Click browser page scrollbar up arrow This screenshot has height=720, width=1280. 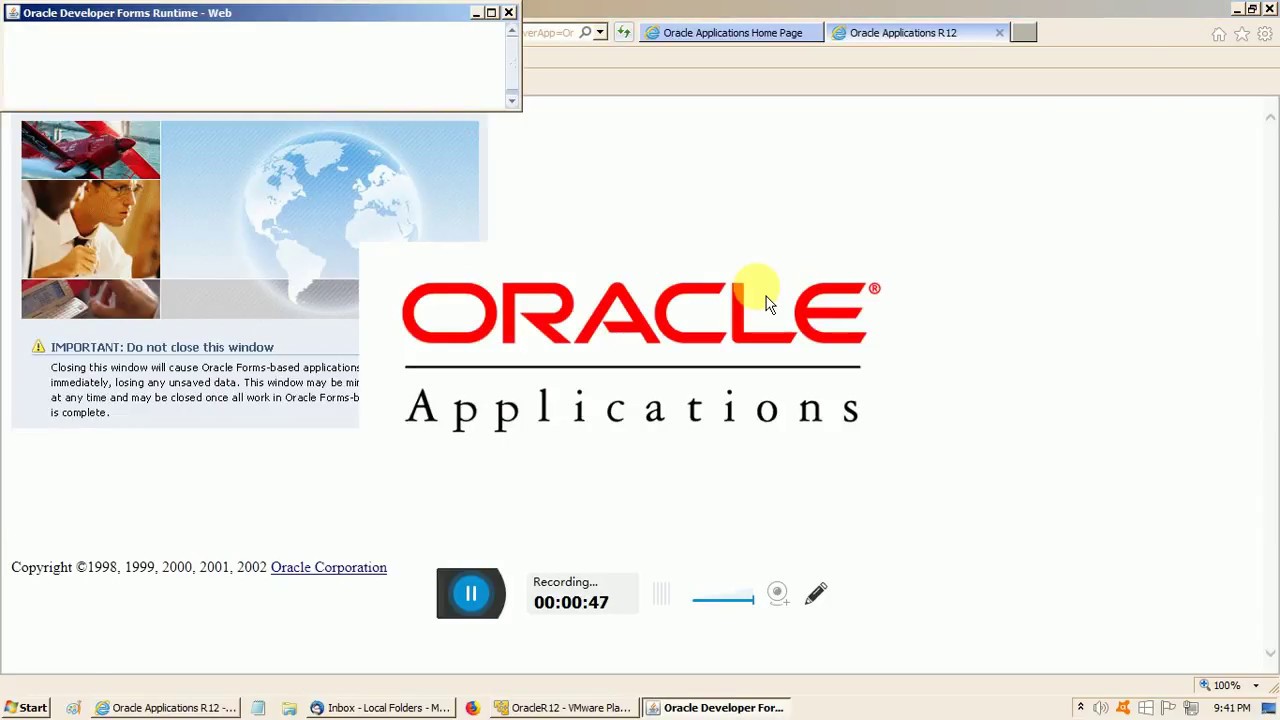click(1271, 117)
